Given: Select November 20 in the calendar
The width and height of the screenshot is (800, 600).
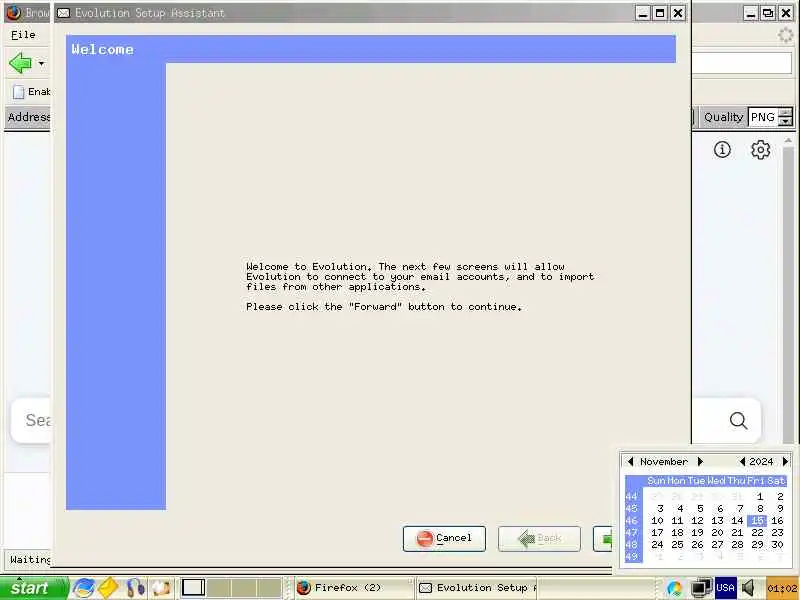Looking at the screenshot, I should coord(717,532).
